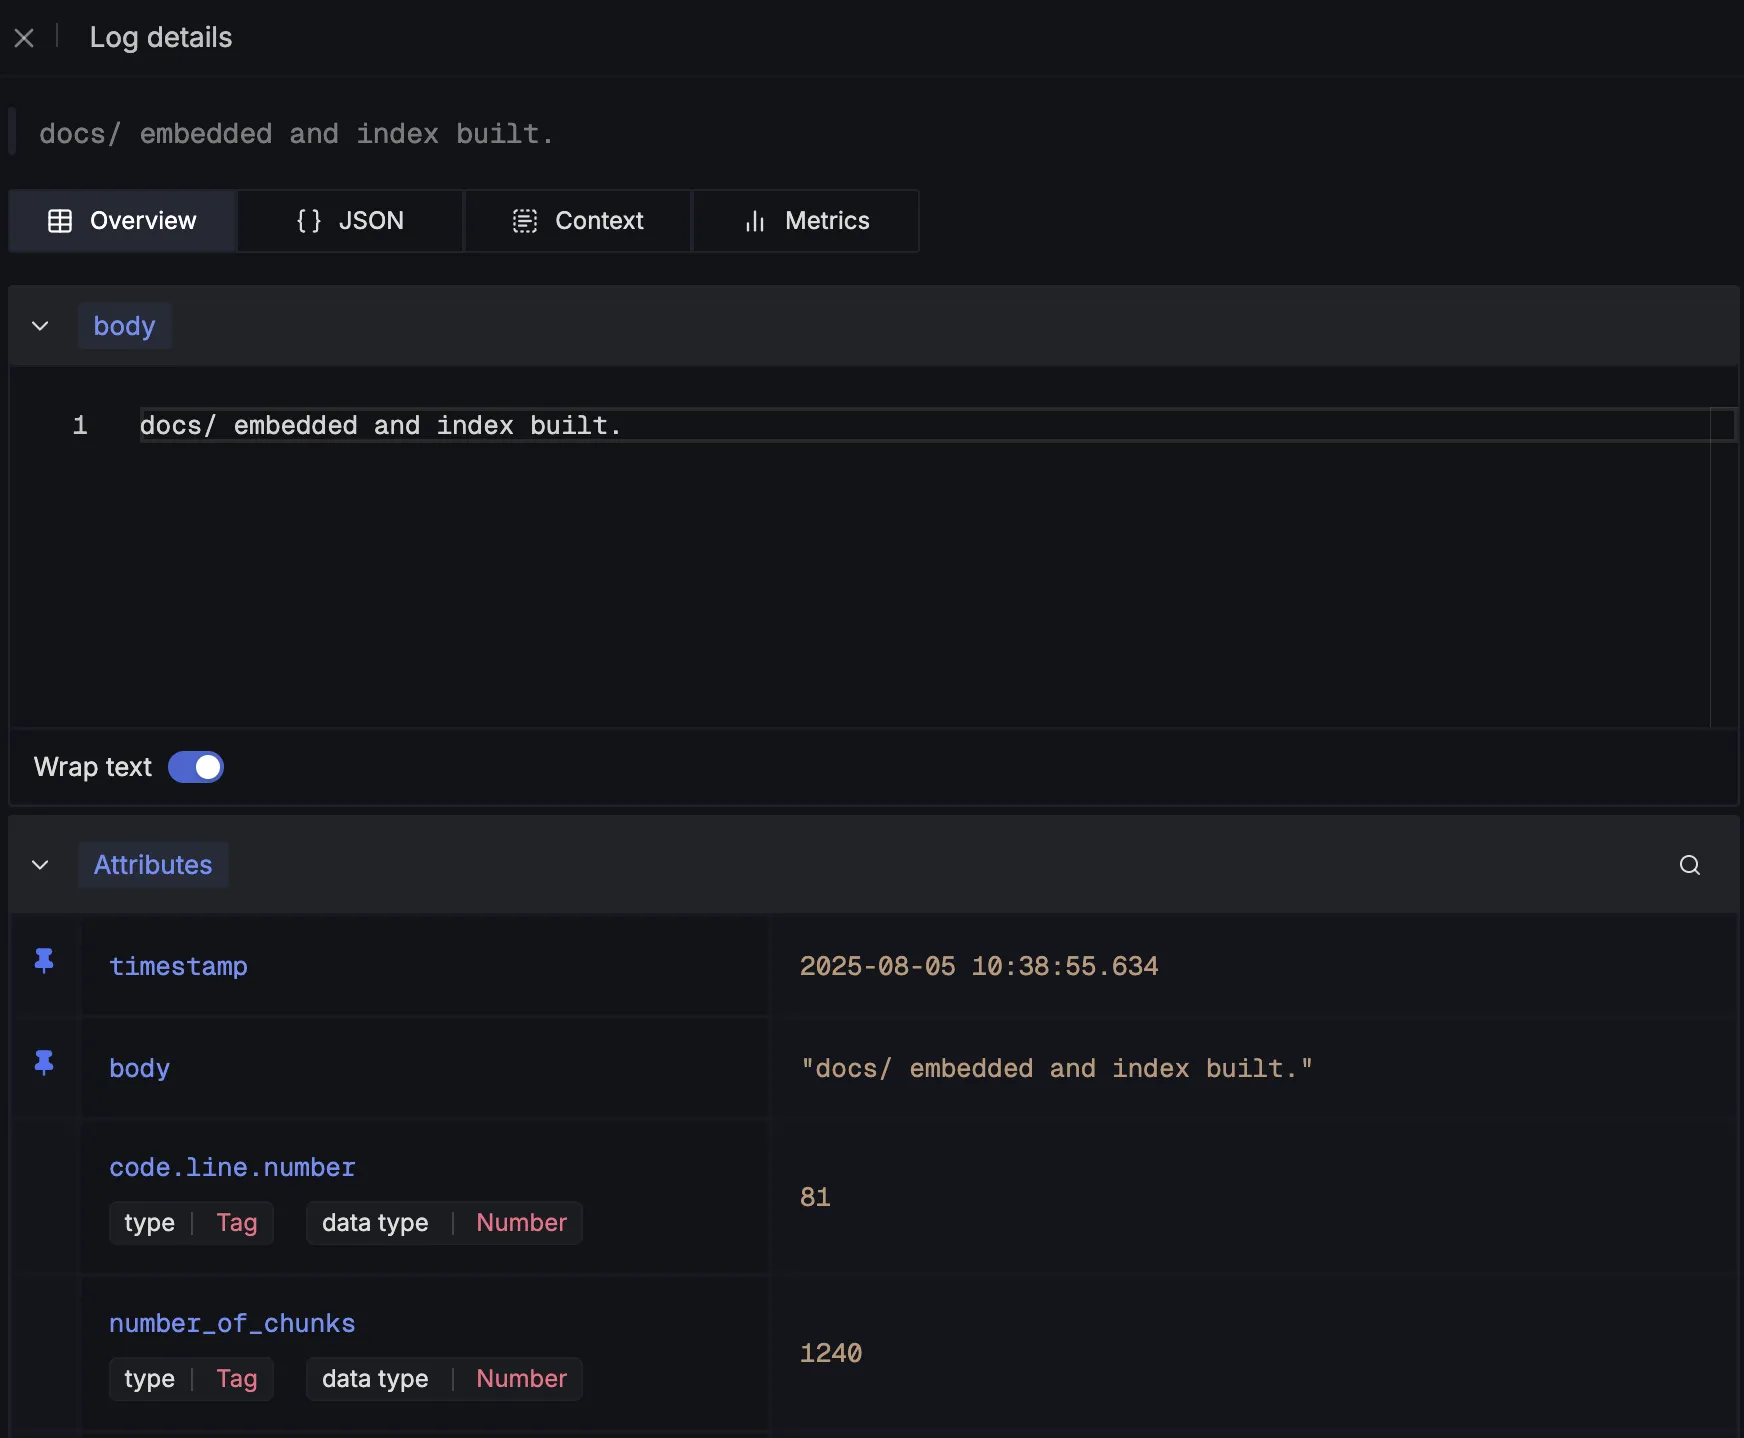Image resolution: width=1744 pixels, height=1438 pixels.
Task: Unpin the body attribute pin icon
Action: coord(44,1062)
